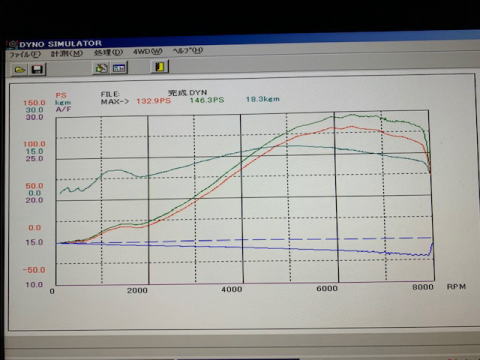Open the 処理(D) menu
Screen dimensions: 480x360
coord(108,52)
